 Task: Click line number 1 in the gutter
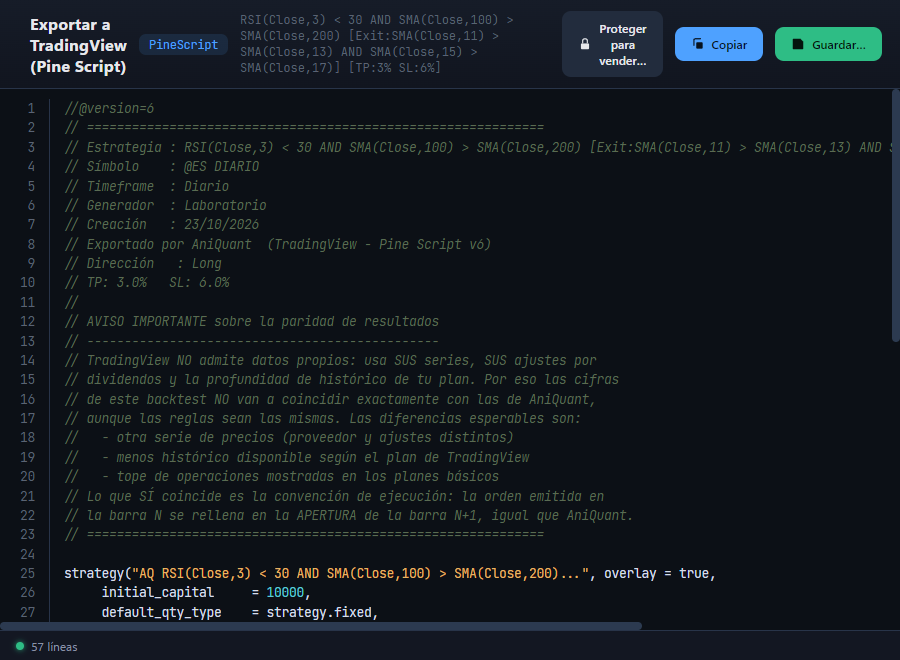[31, 108]
